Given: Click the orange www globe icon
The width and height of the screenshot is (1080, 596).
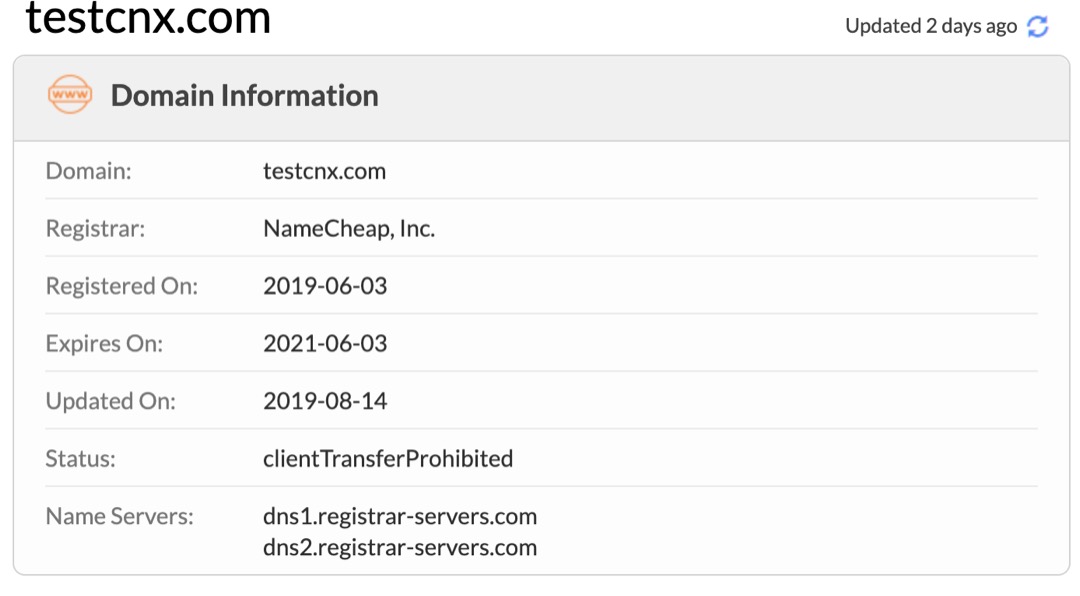Looking at the screenshot, I should click(x=70, y=94).
